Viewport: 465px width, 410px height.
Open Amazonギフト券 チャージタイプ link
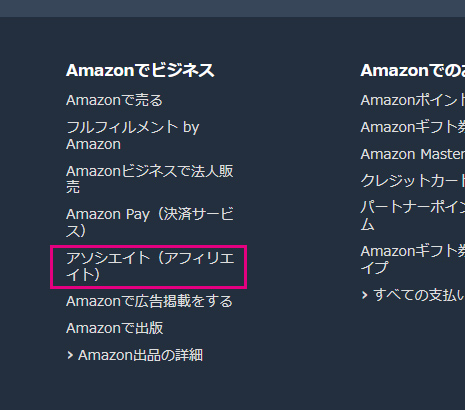413,259
